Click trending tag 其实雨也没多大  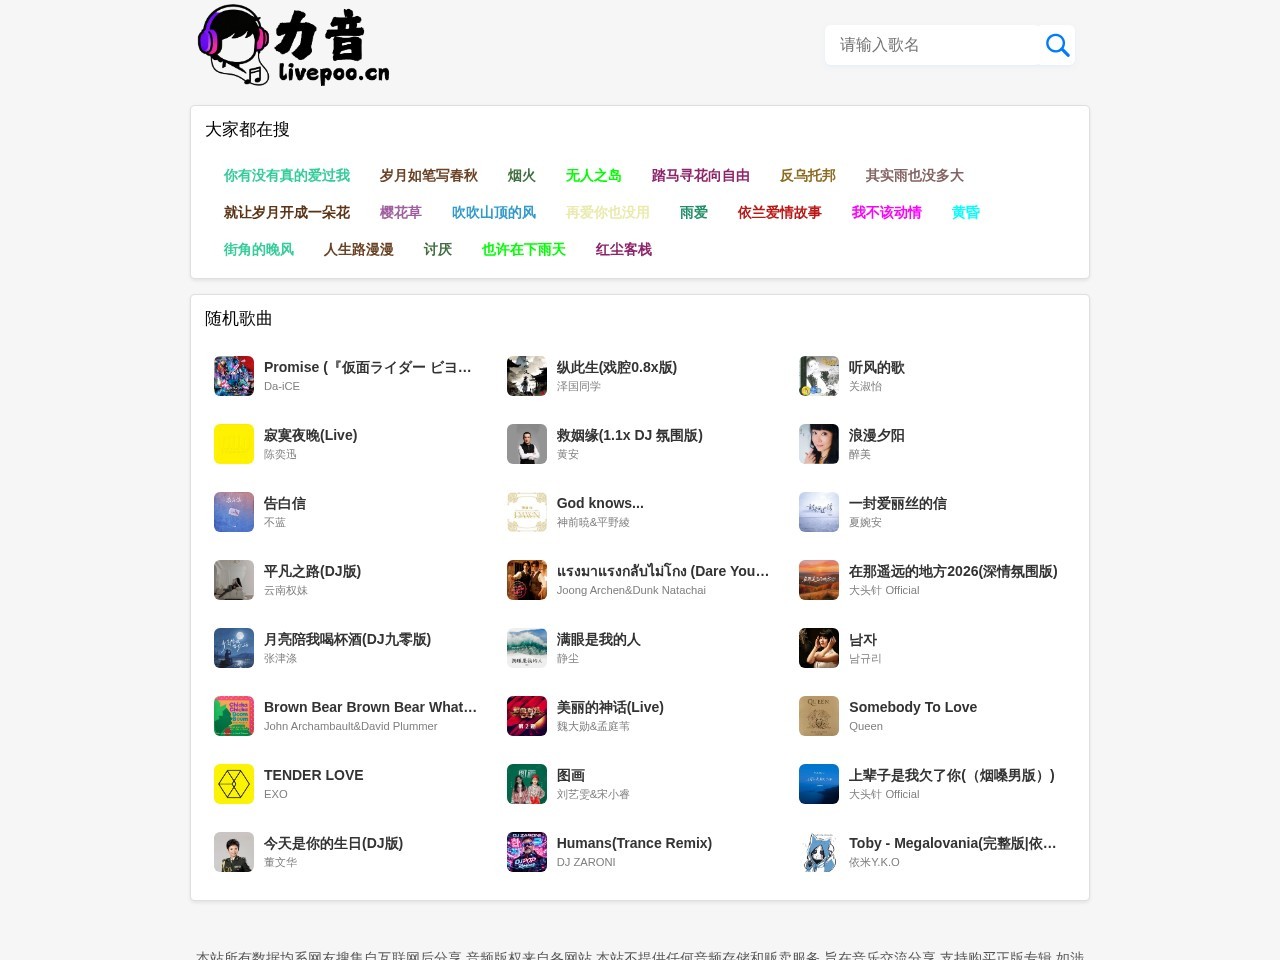915,175
